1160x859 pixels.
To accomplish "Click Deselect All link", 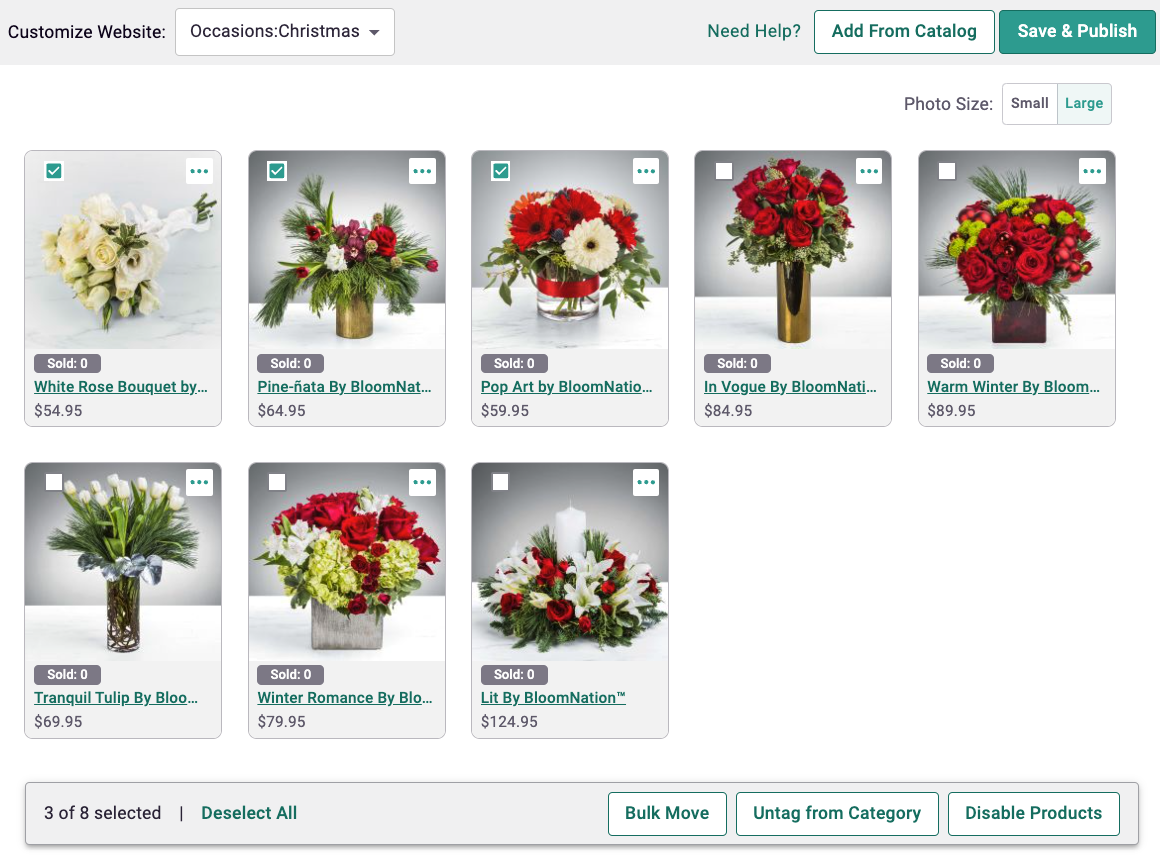I will [x=249, y=813].
